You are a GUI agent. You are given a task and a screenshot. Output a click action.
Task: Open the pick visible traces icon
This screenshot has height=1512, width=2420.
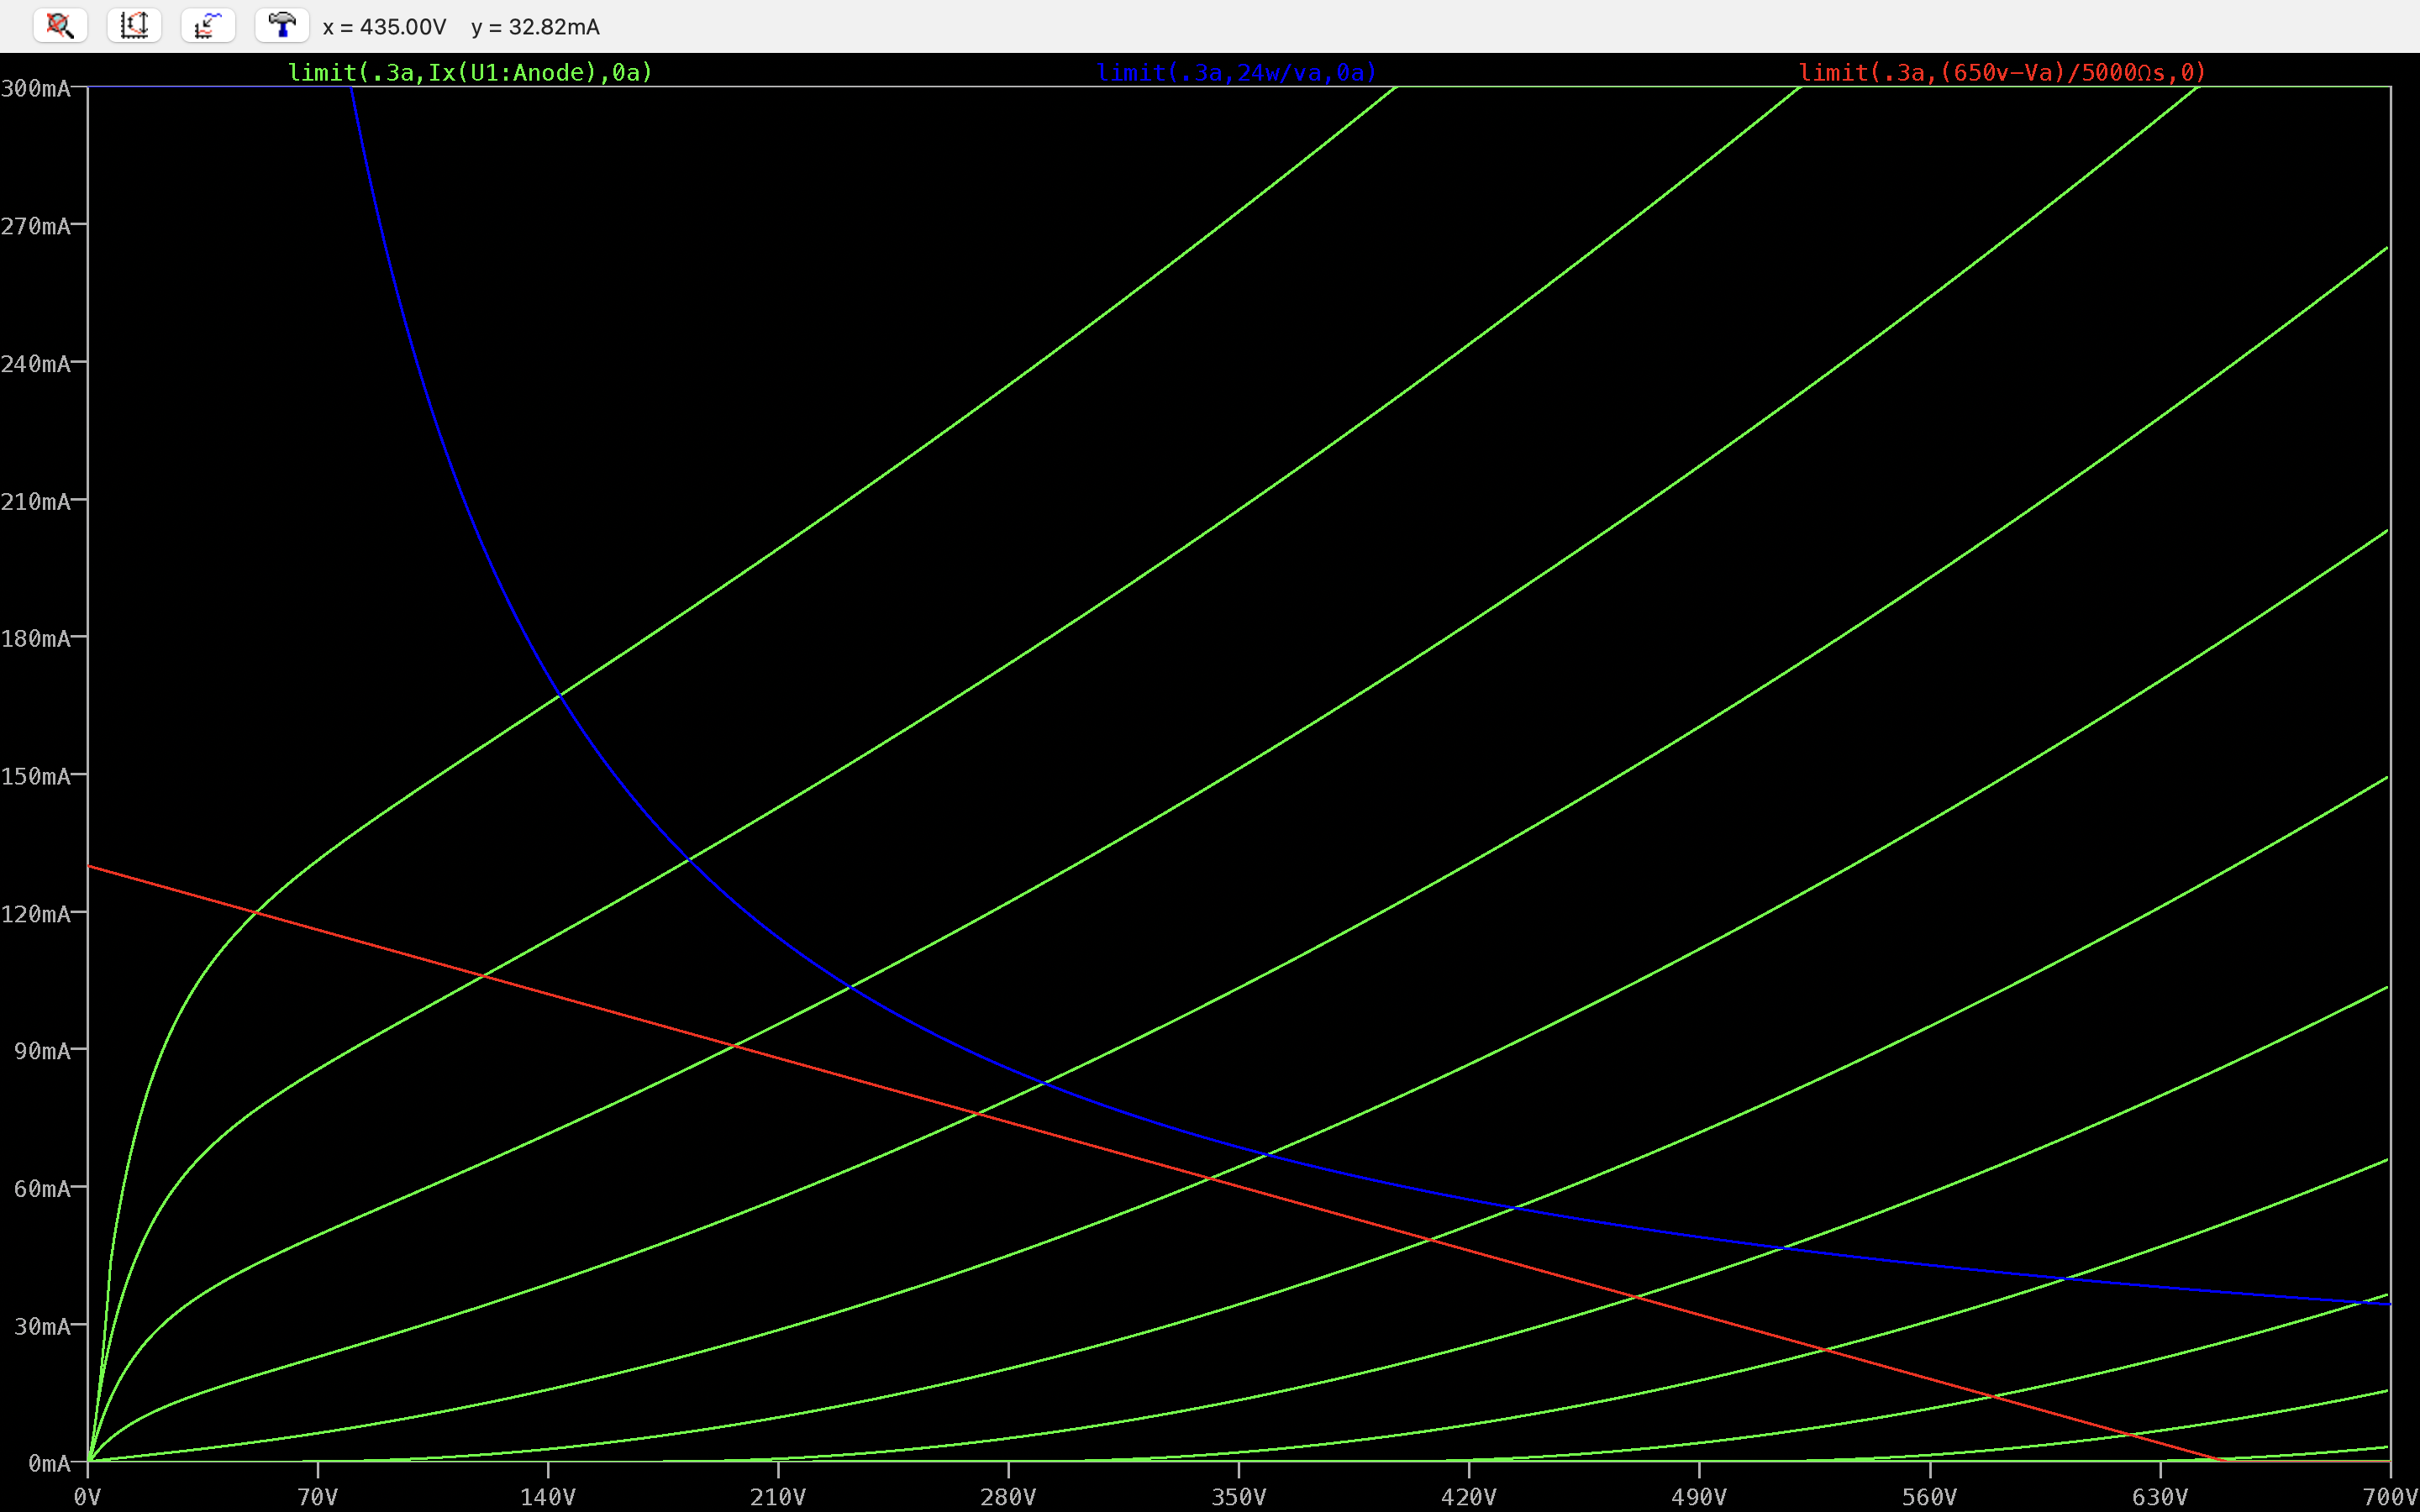coord(208,25)
